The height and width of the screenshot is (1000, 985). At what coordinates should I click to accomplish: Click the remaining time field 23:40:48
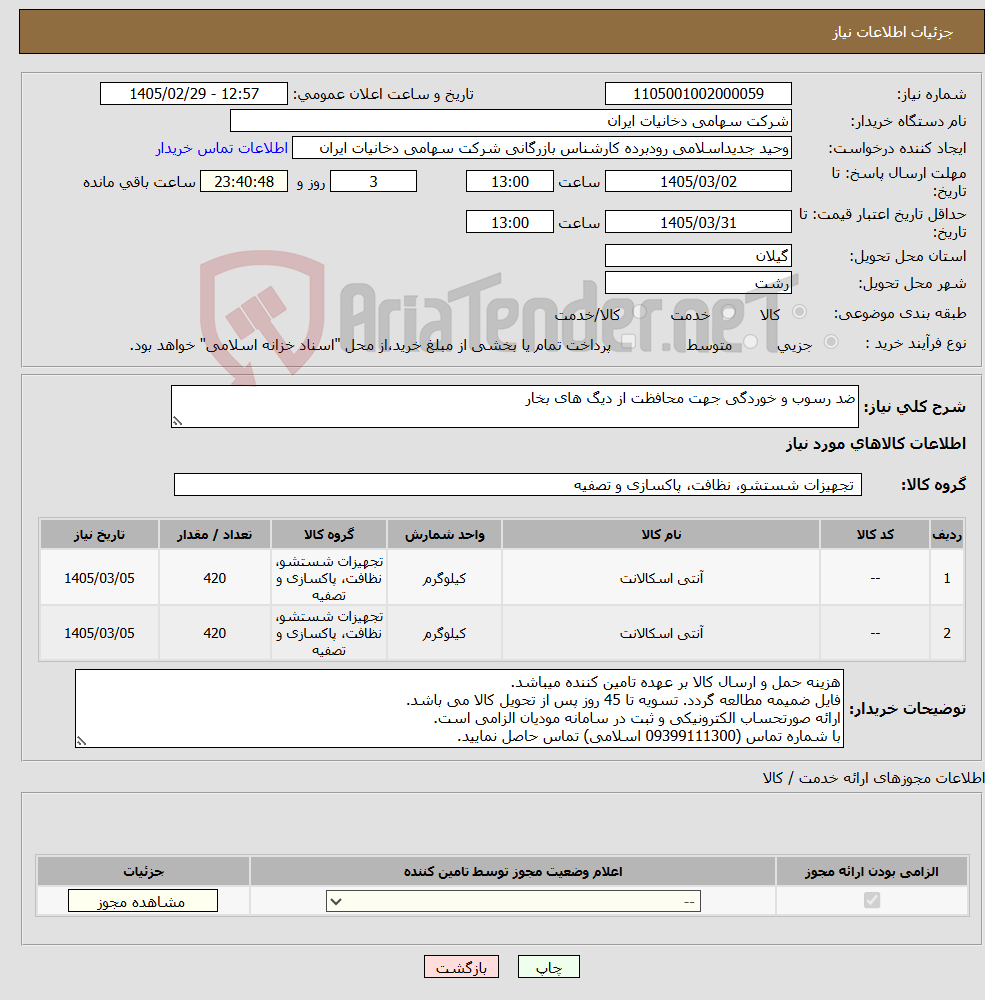244,181
